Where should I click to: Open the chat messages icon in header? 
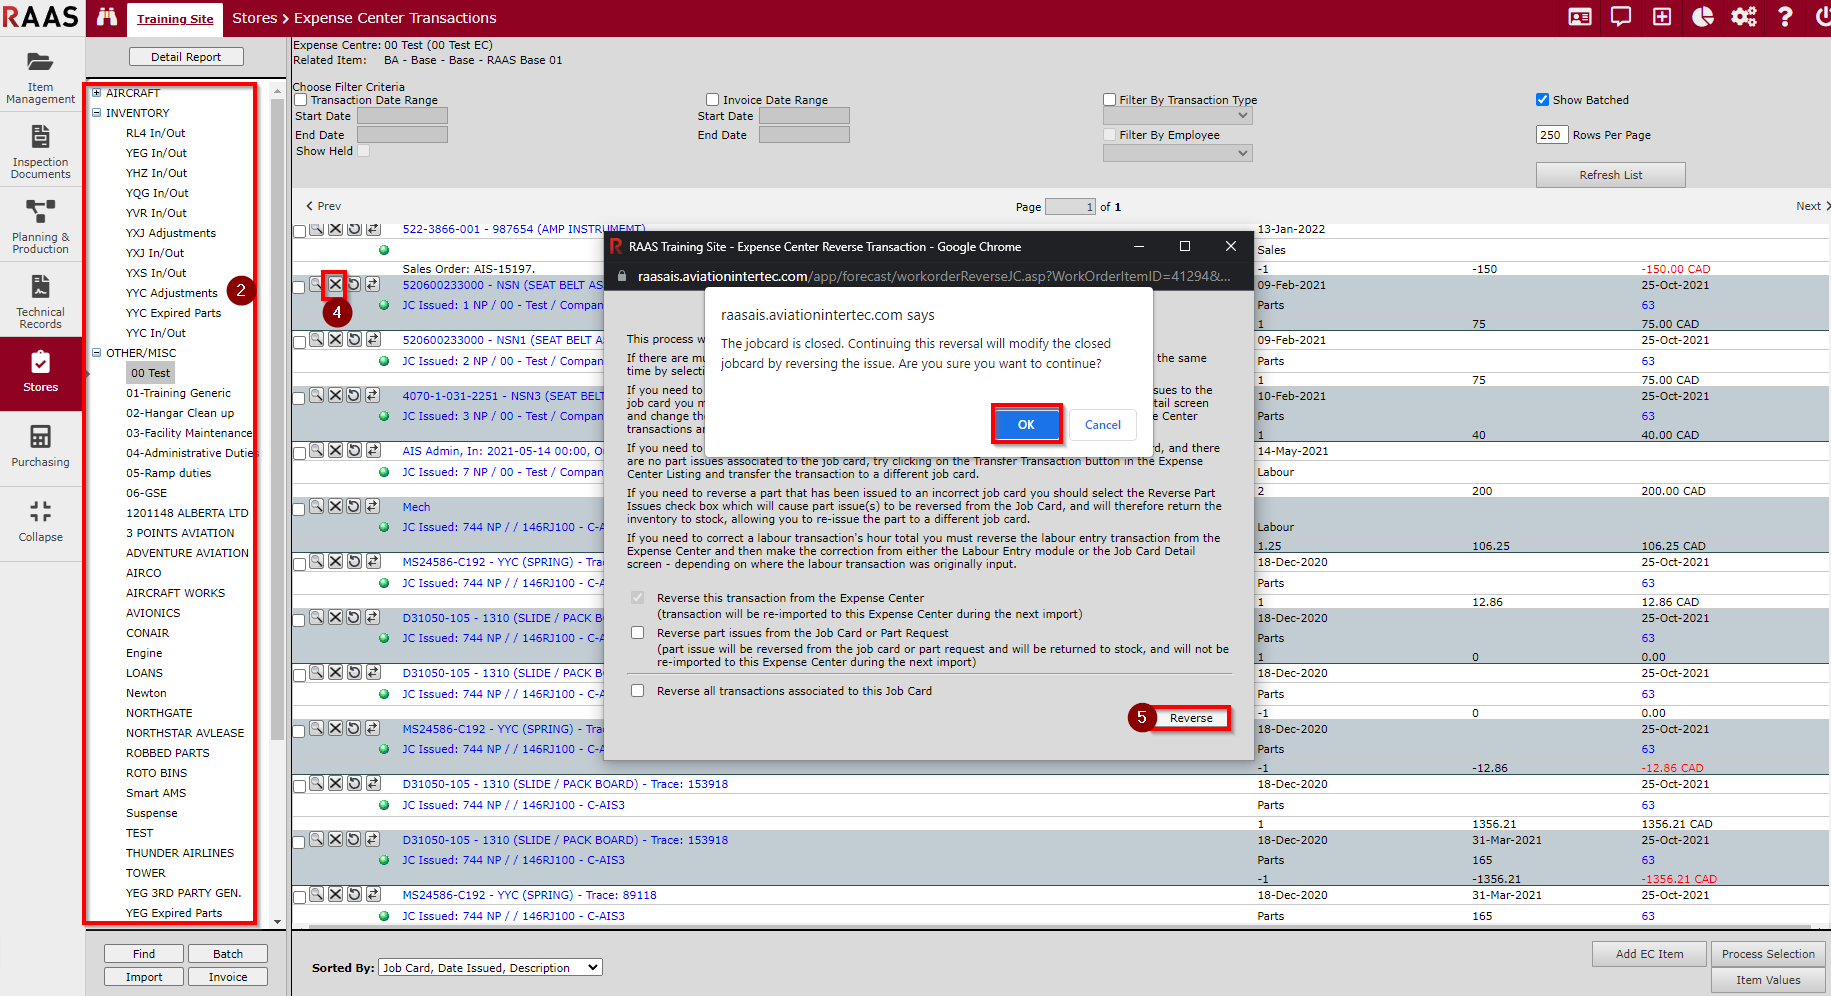click(1621, 17)
